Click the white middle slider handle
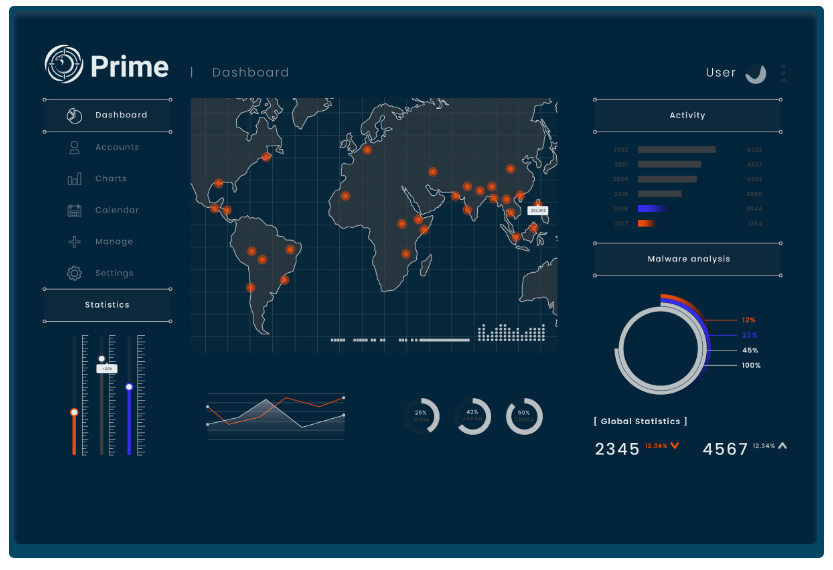833x570 pixels. pos(101,358)
